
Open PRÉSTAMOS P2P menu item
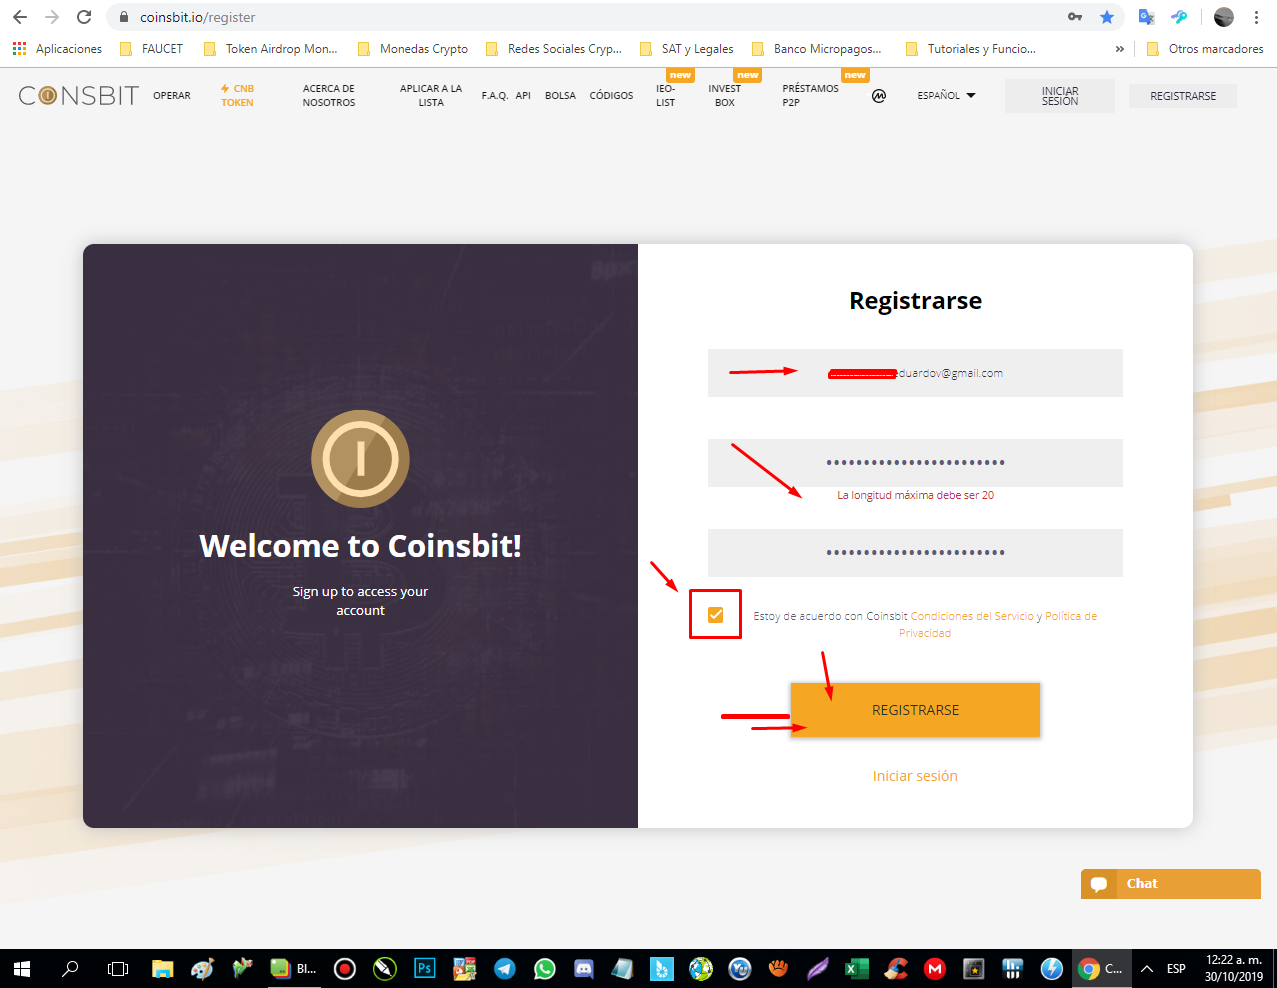click(x=810, y=95)
